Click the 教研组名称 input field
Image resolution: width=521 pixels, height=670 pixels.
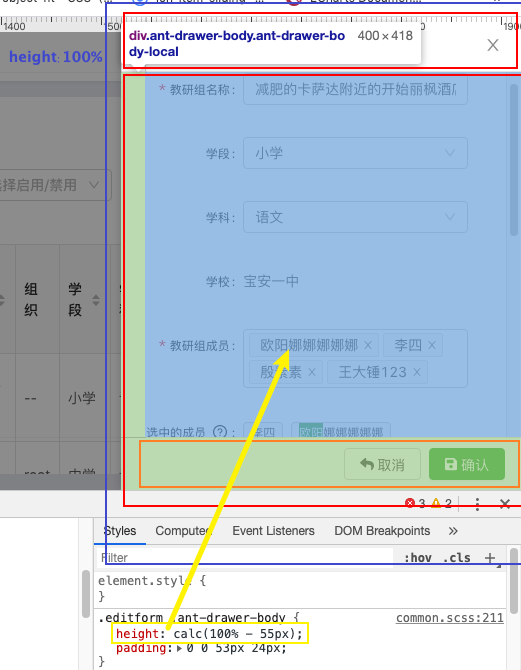[355, 89]
